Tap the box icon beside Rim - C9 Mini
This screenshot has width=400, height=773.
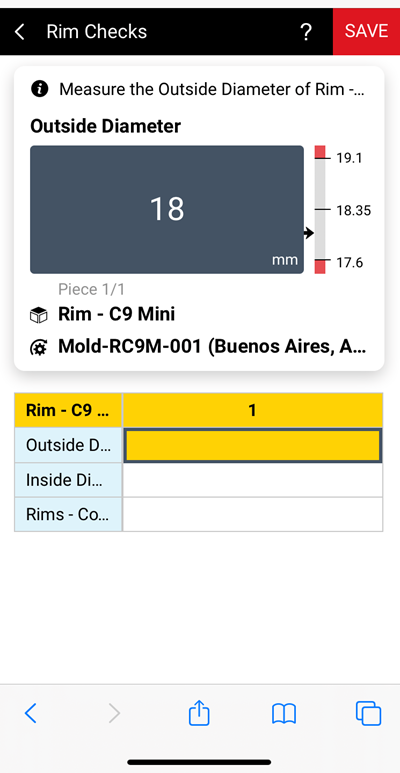pos(39,315)
